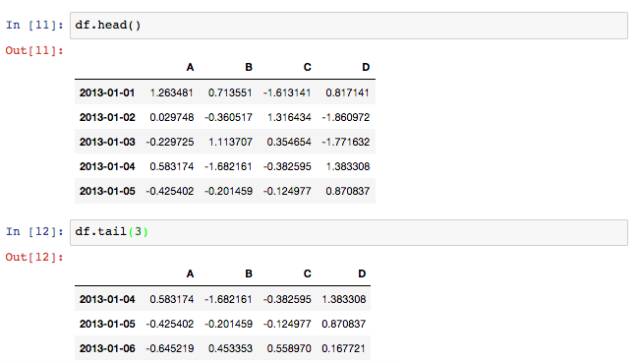Click cell value 0.167721
This screenshot has width=640, height=363.
click(344, 348)
